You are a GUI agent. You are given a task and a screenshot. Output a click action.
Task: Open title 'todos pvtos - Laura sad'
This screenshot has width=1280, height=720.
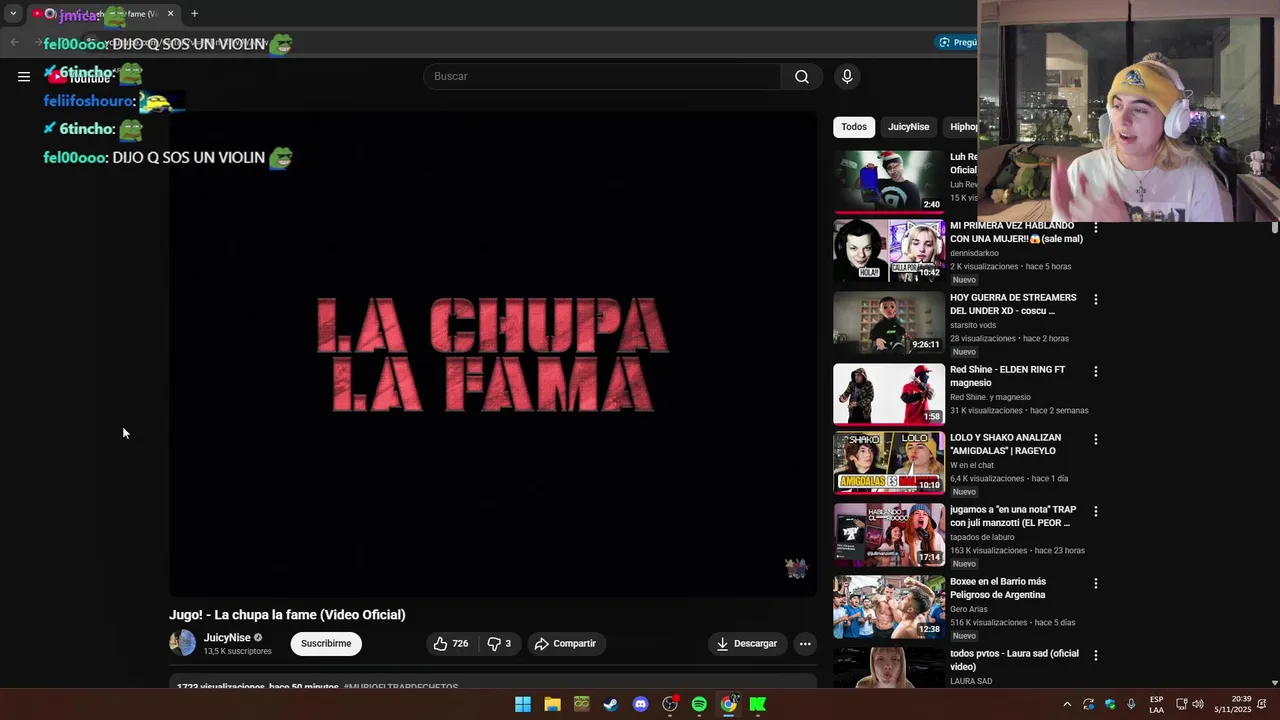1014,660
